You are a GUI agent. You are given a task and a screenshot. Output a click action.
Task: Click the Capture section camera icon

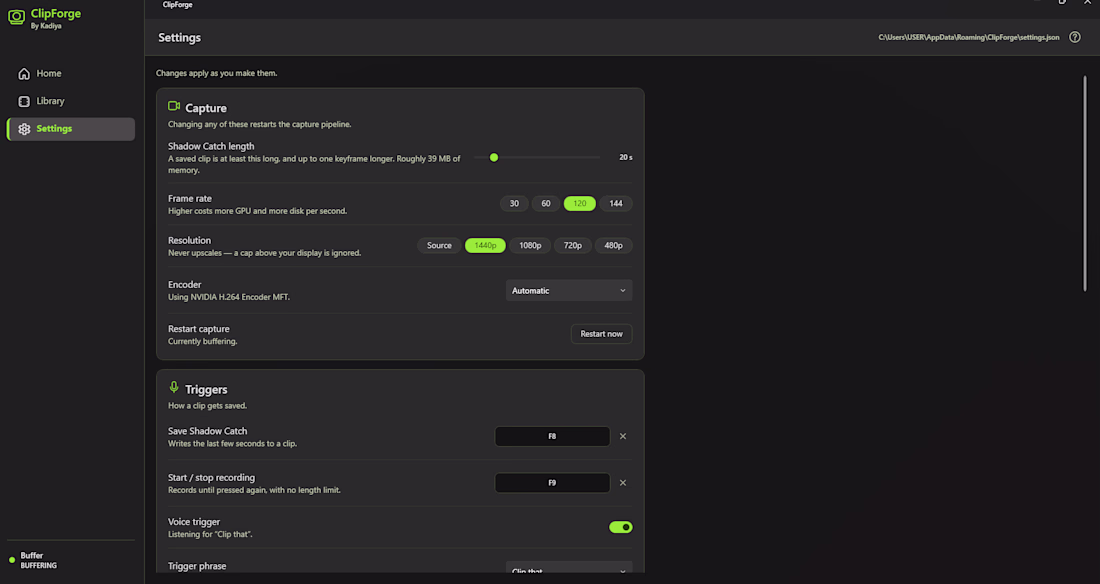174,107
